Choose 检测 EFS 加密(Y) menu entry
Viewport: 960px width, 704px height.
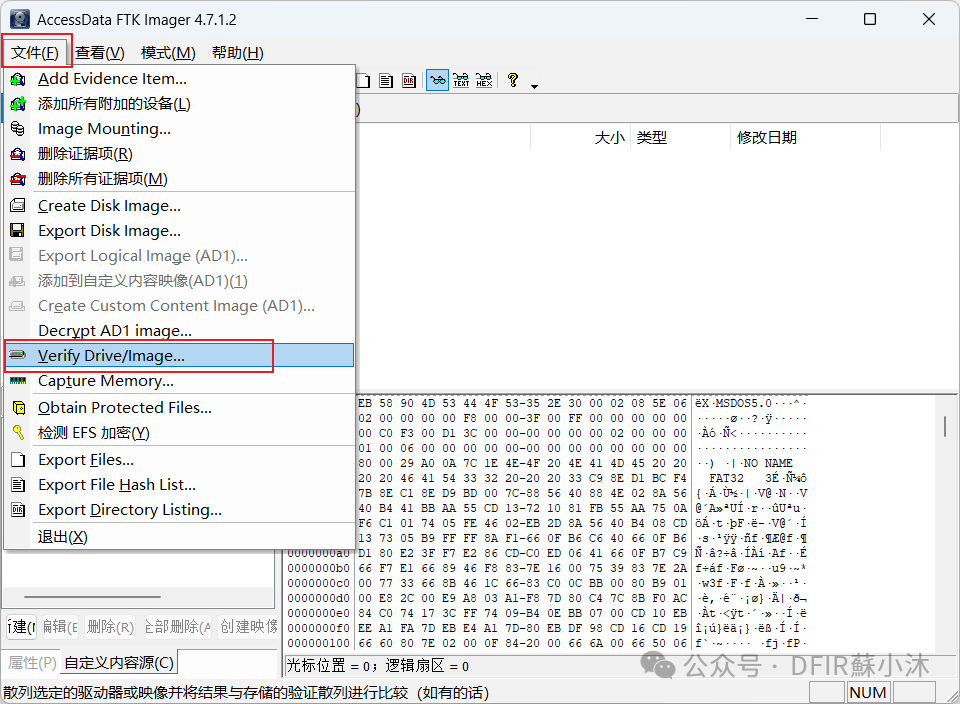pos(179,433)
